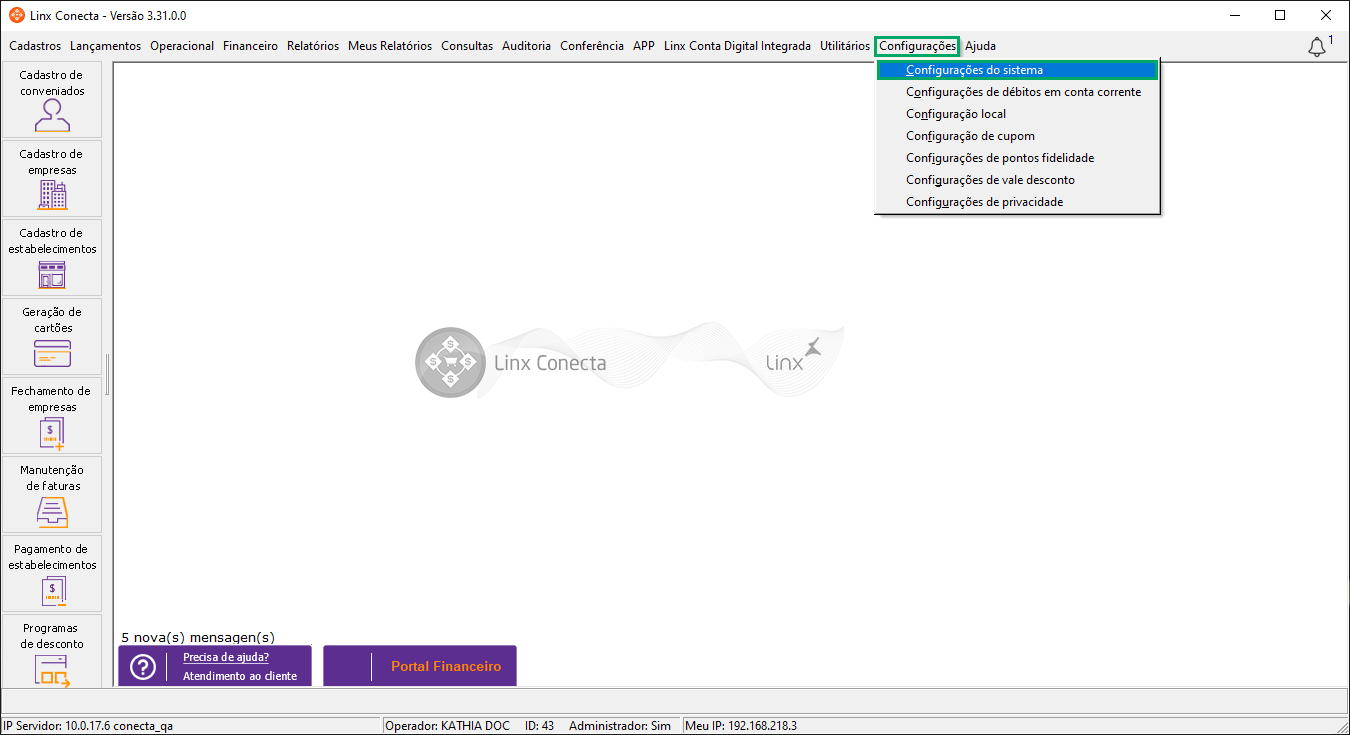The width and height of the screenshot is (1350, 735).
Task: Open the Relatórios menu
Action: click(313, 46)
